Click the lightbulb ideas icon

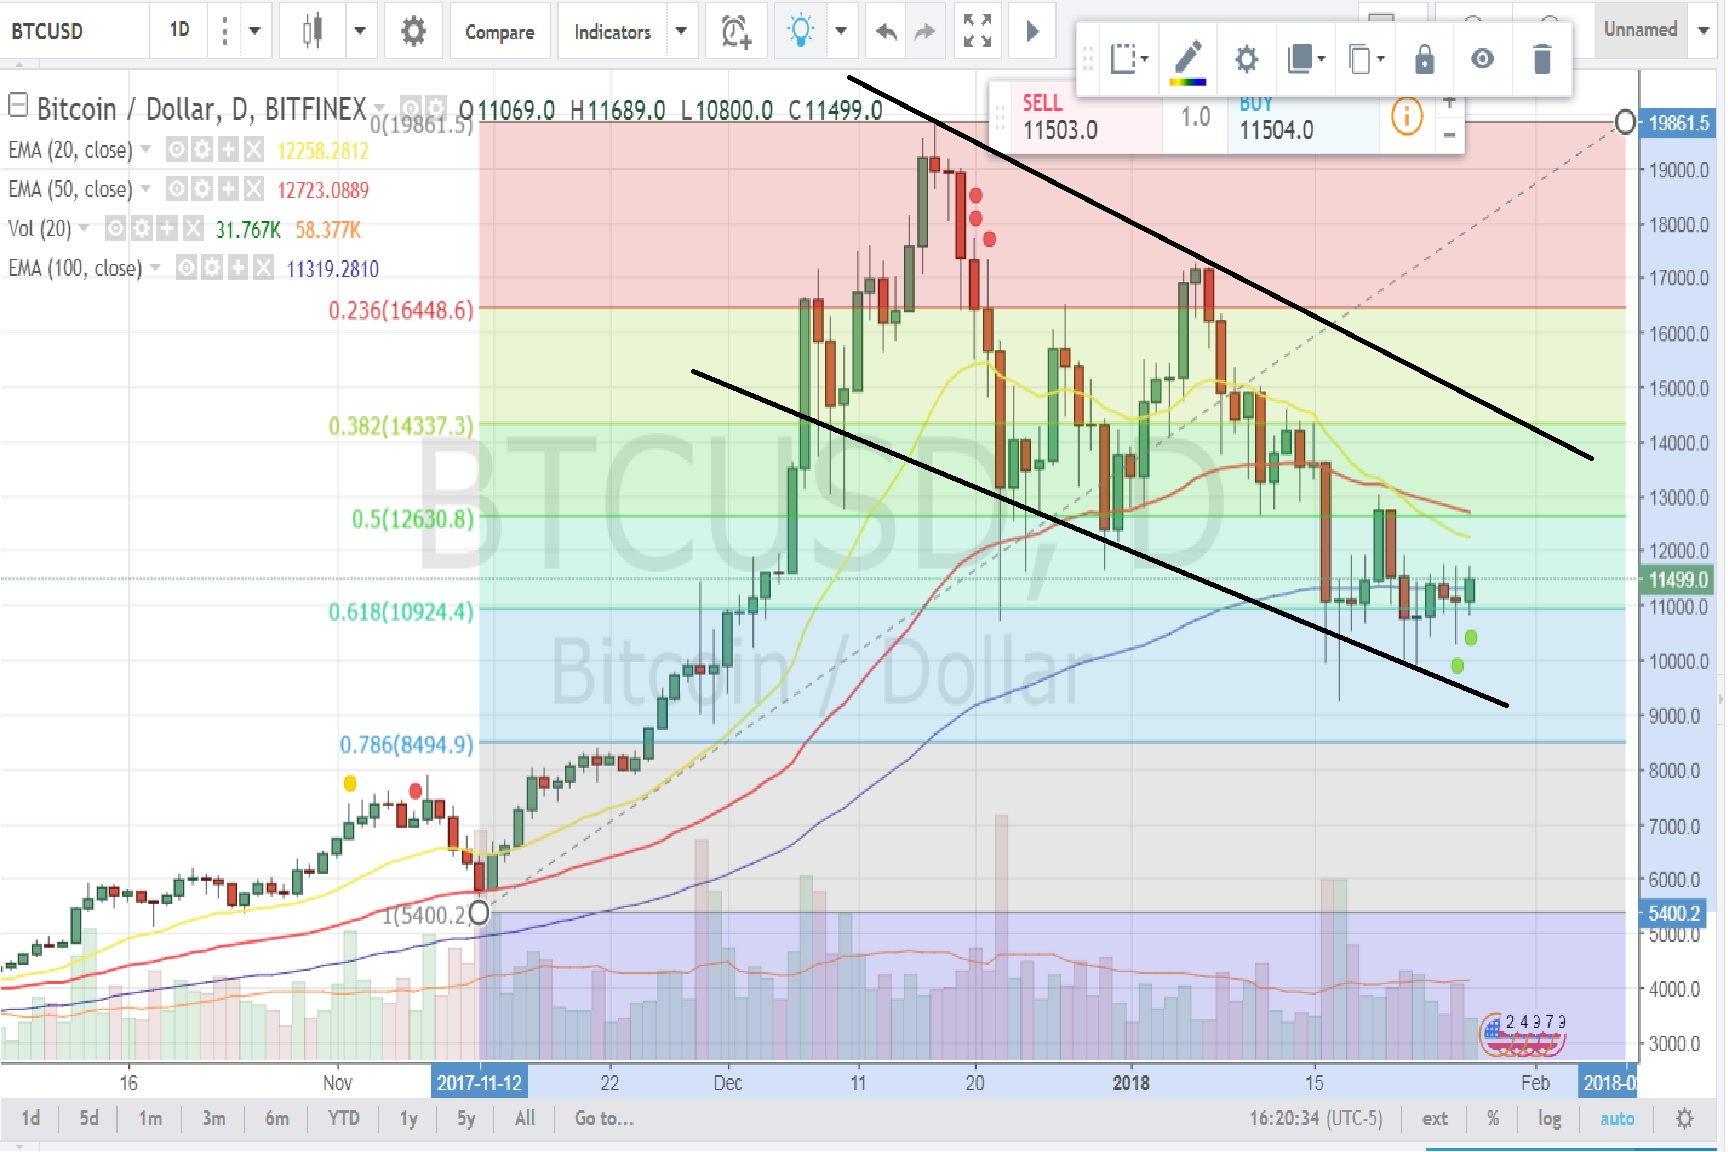click(800, 31)
